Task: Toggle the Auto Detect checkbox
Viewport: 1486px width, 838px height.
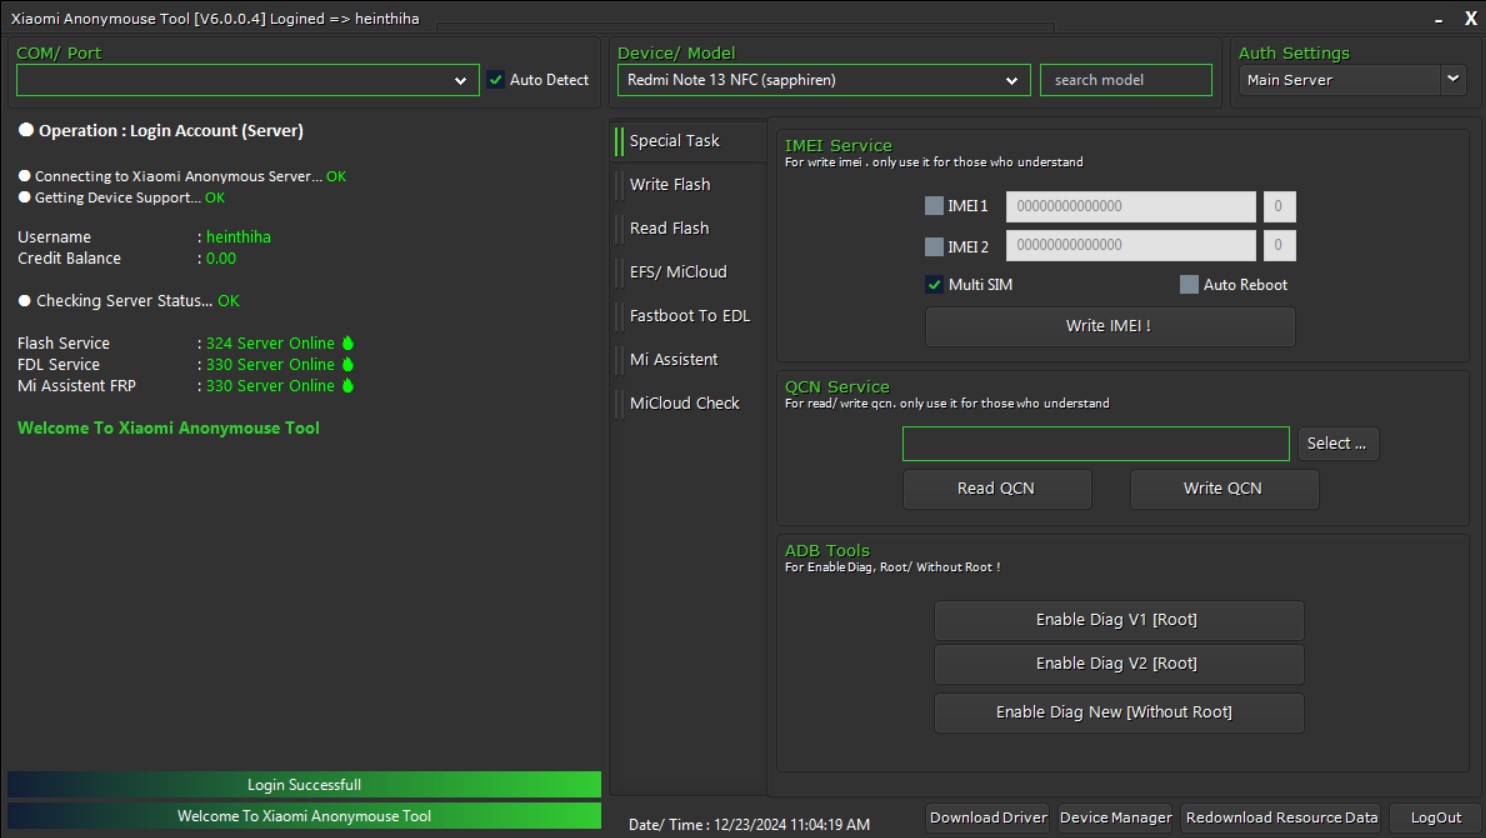Action: [496, 80]
